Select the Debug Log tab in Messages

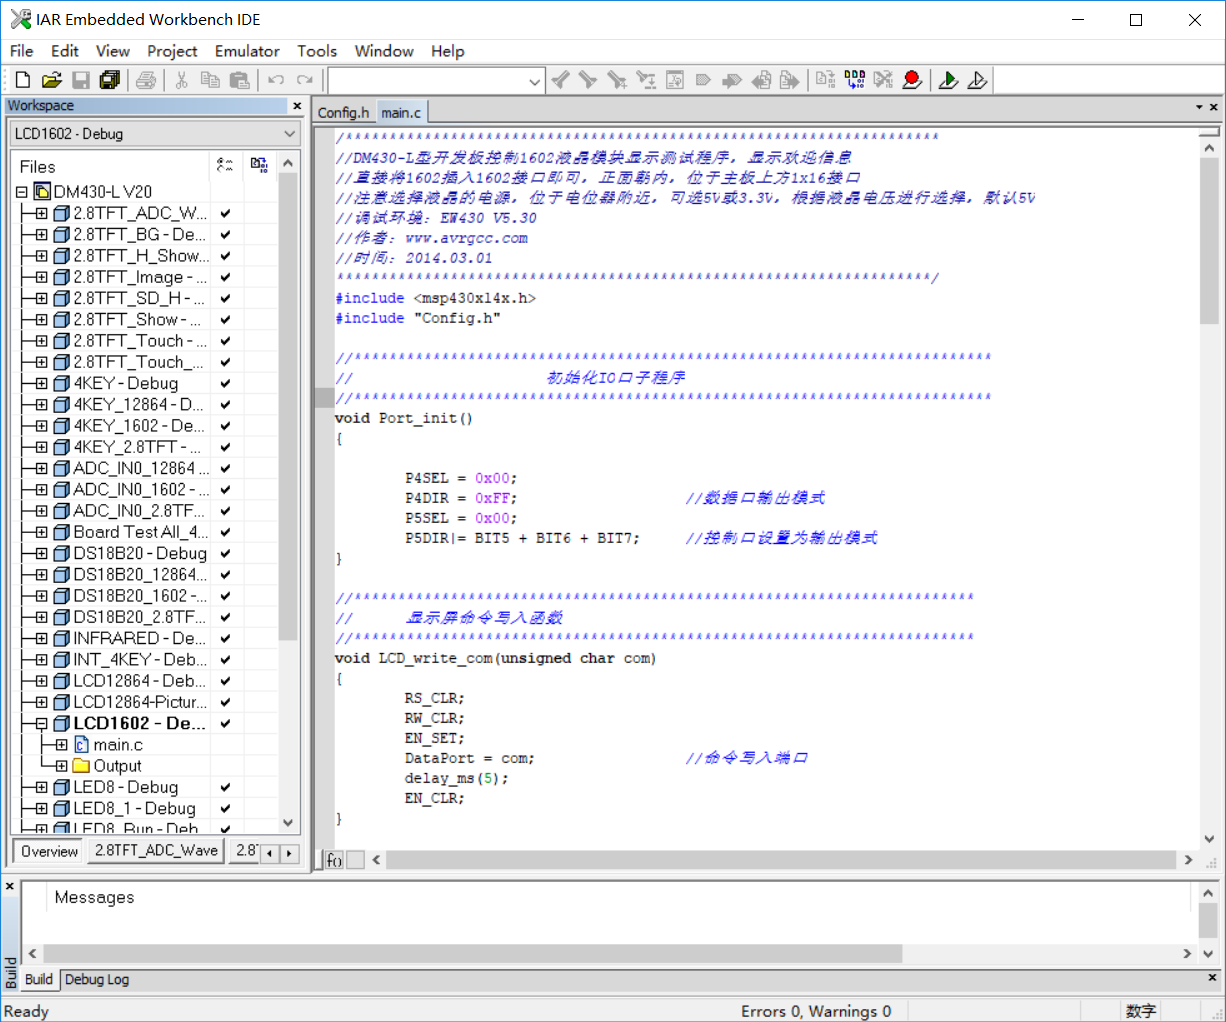click(97, 980)
